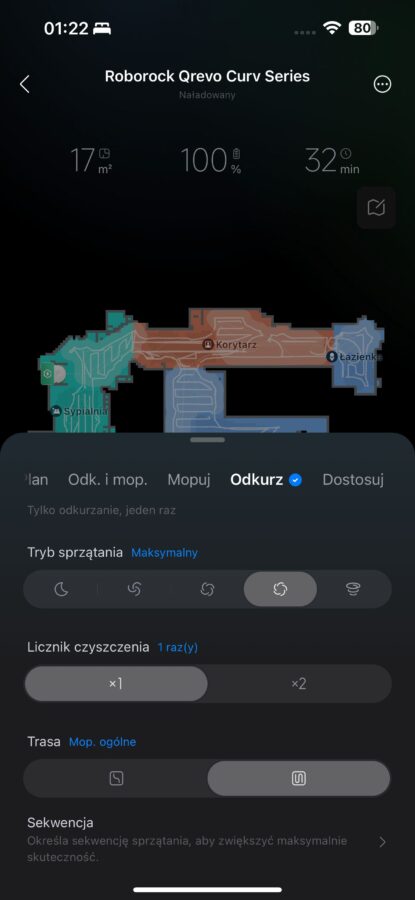415x900 pixels.
Task: Open the three-dot more options menu
Action: [x=382, y=84]
